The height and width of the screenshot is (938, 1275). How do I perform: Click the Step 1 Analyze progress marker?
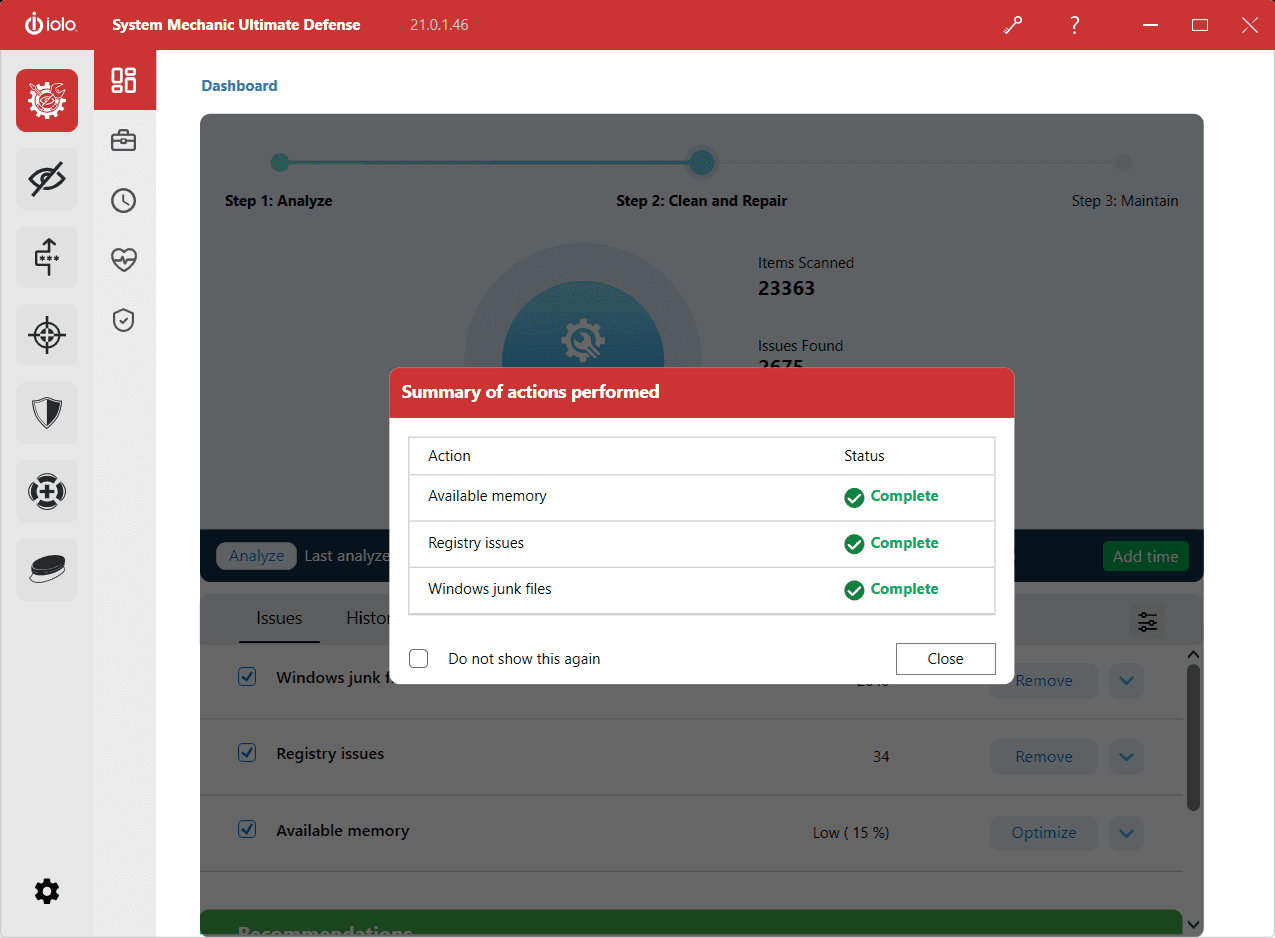280,162
